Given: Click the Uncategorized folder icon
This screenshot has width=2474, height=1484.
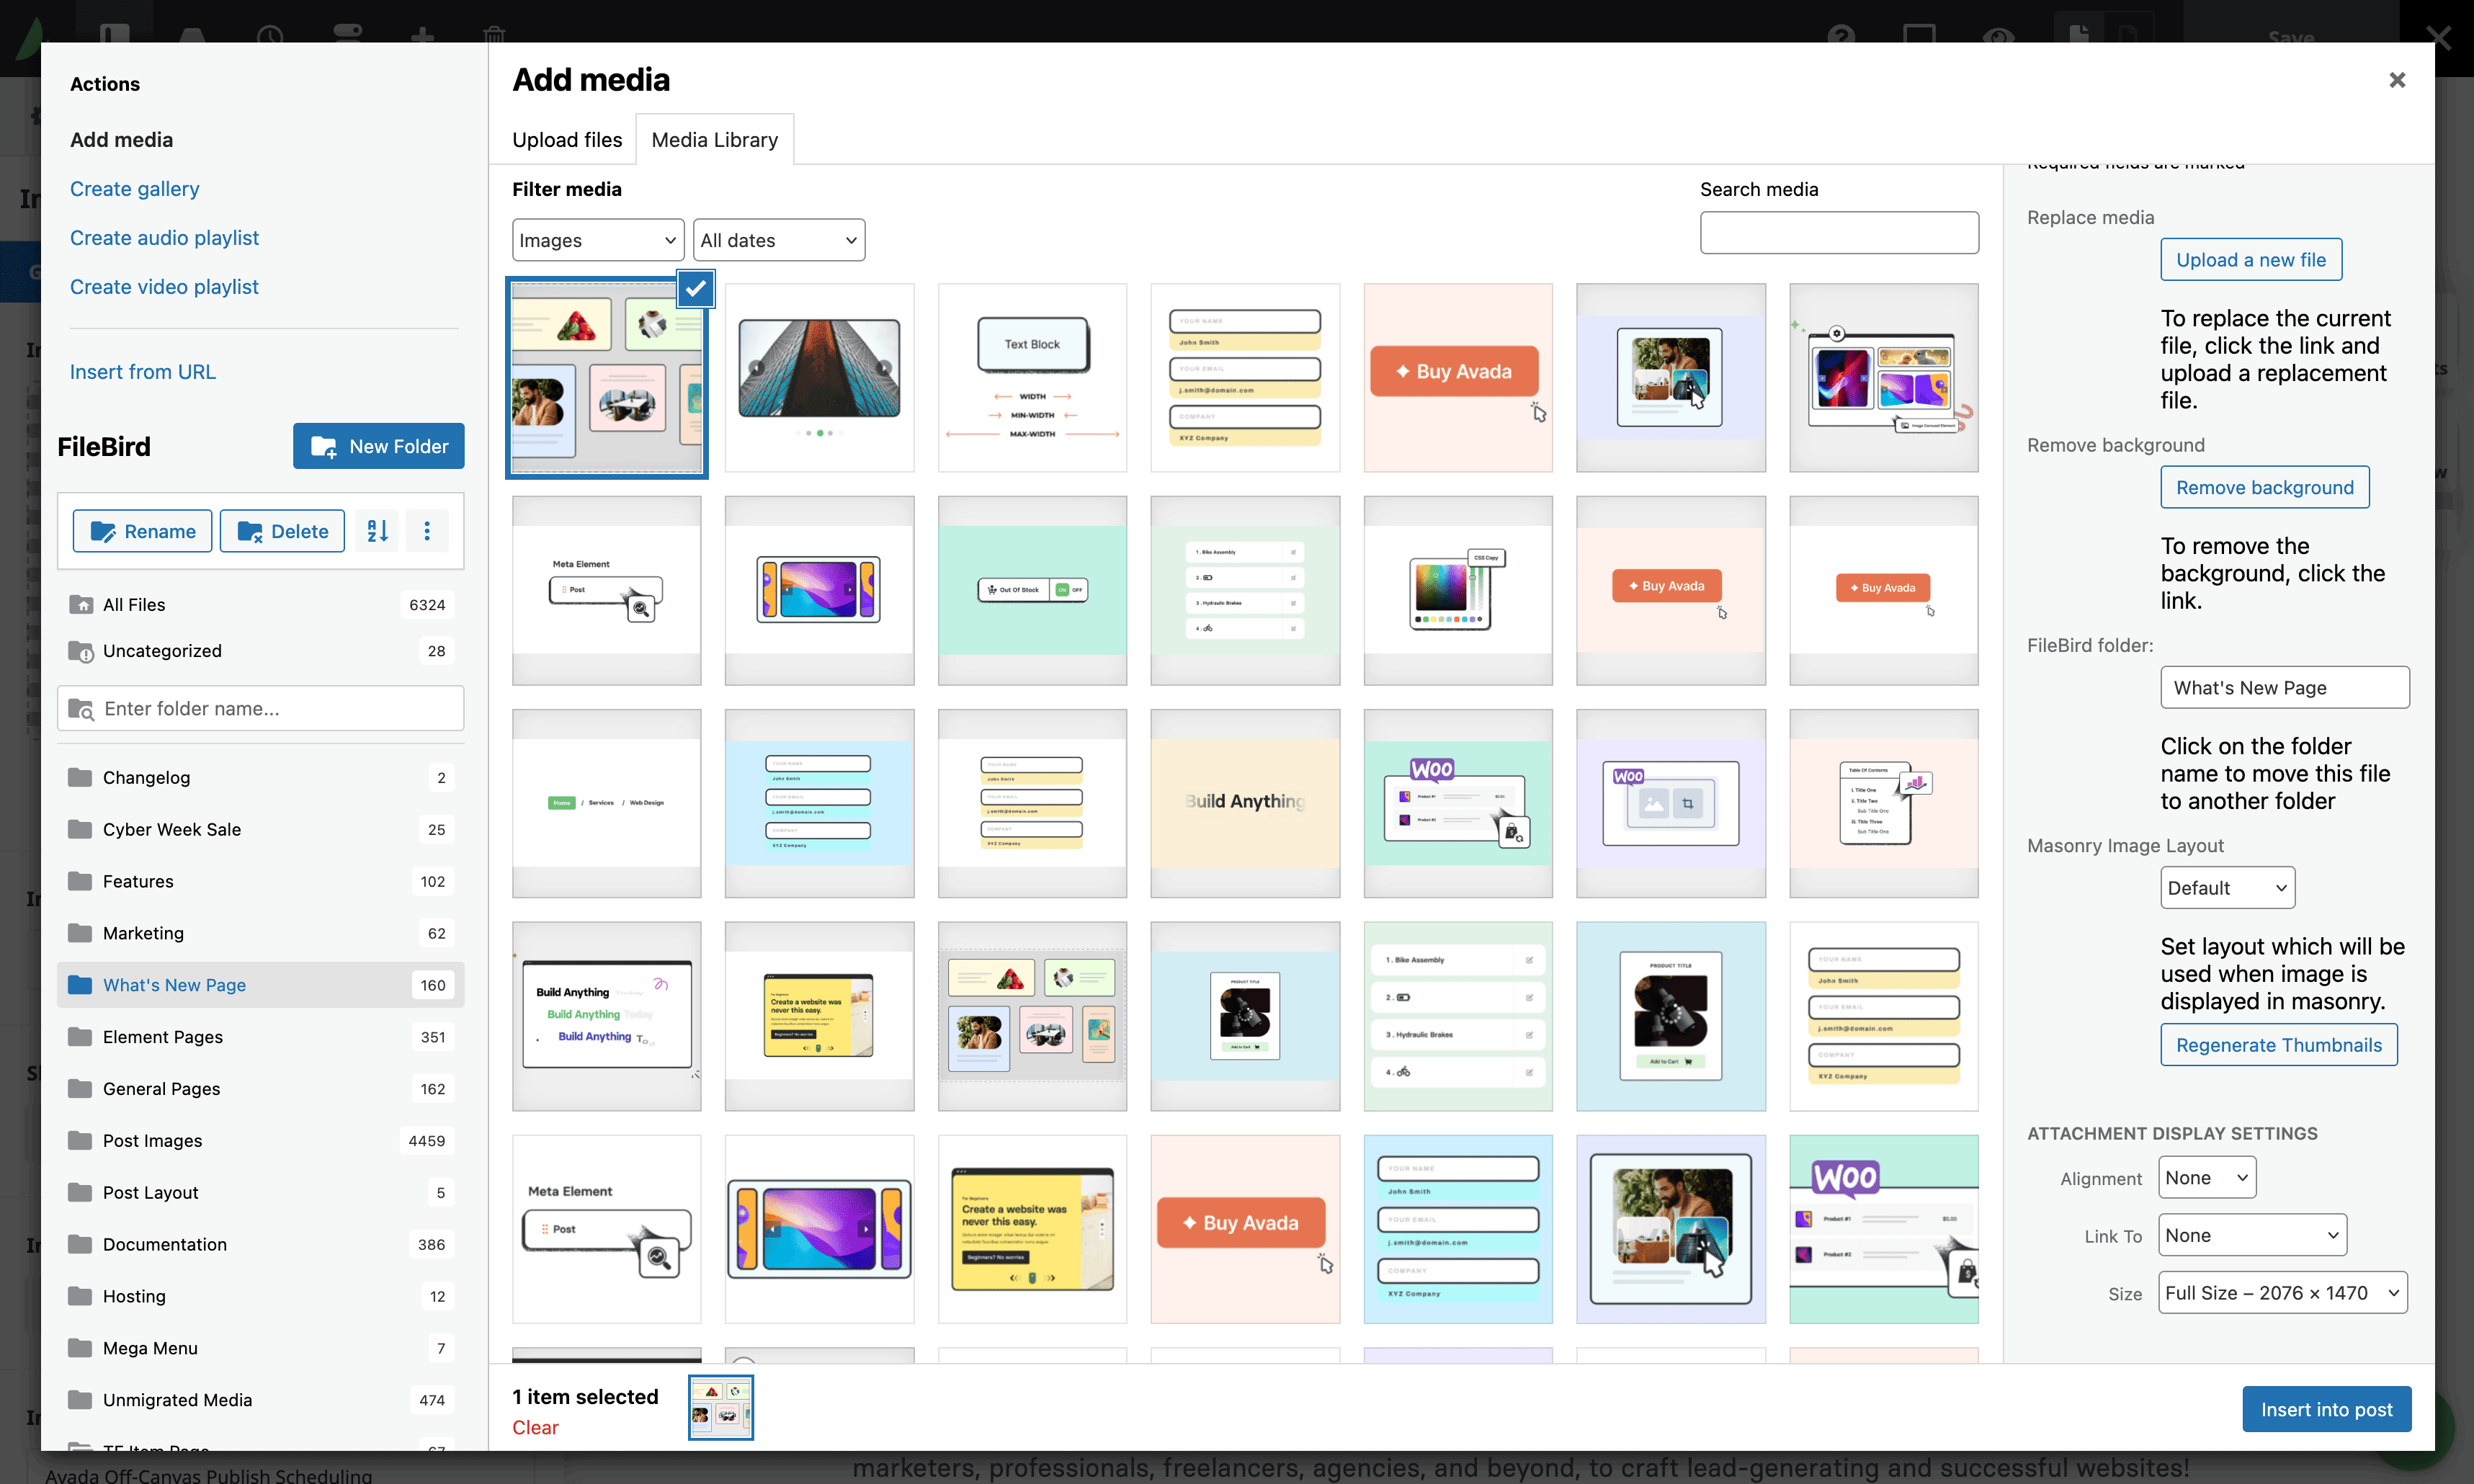Looking at the screenshot, I should pyautogui.click(x=80, y=651).
